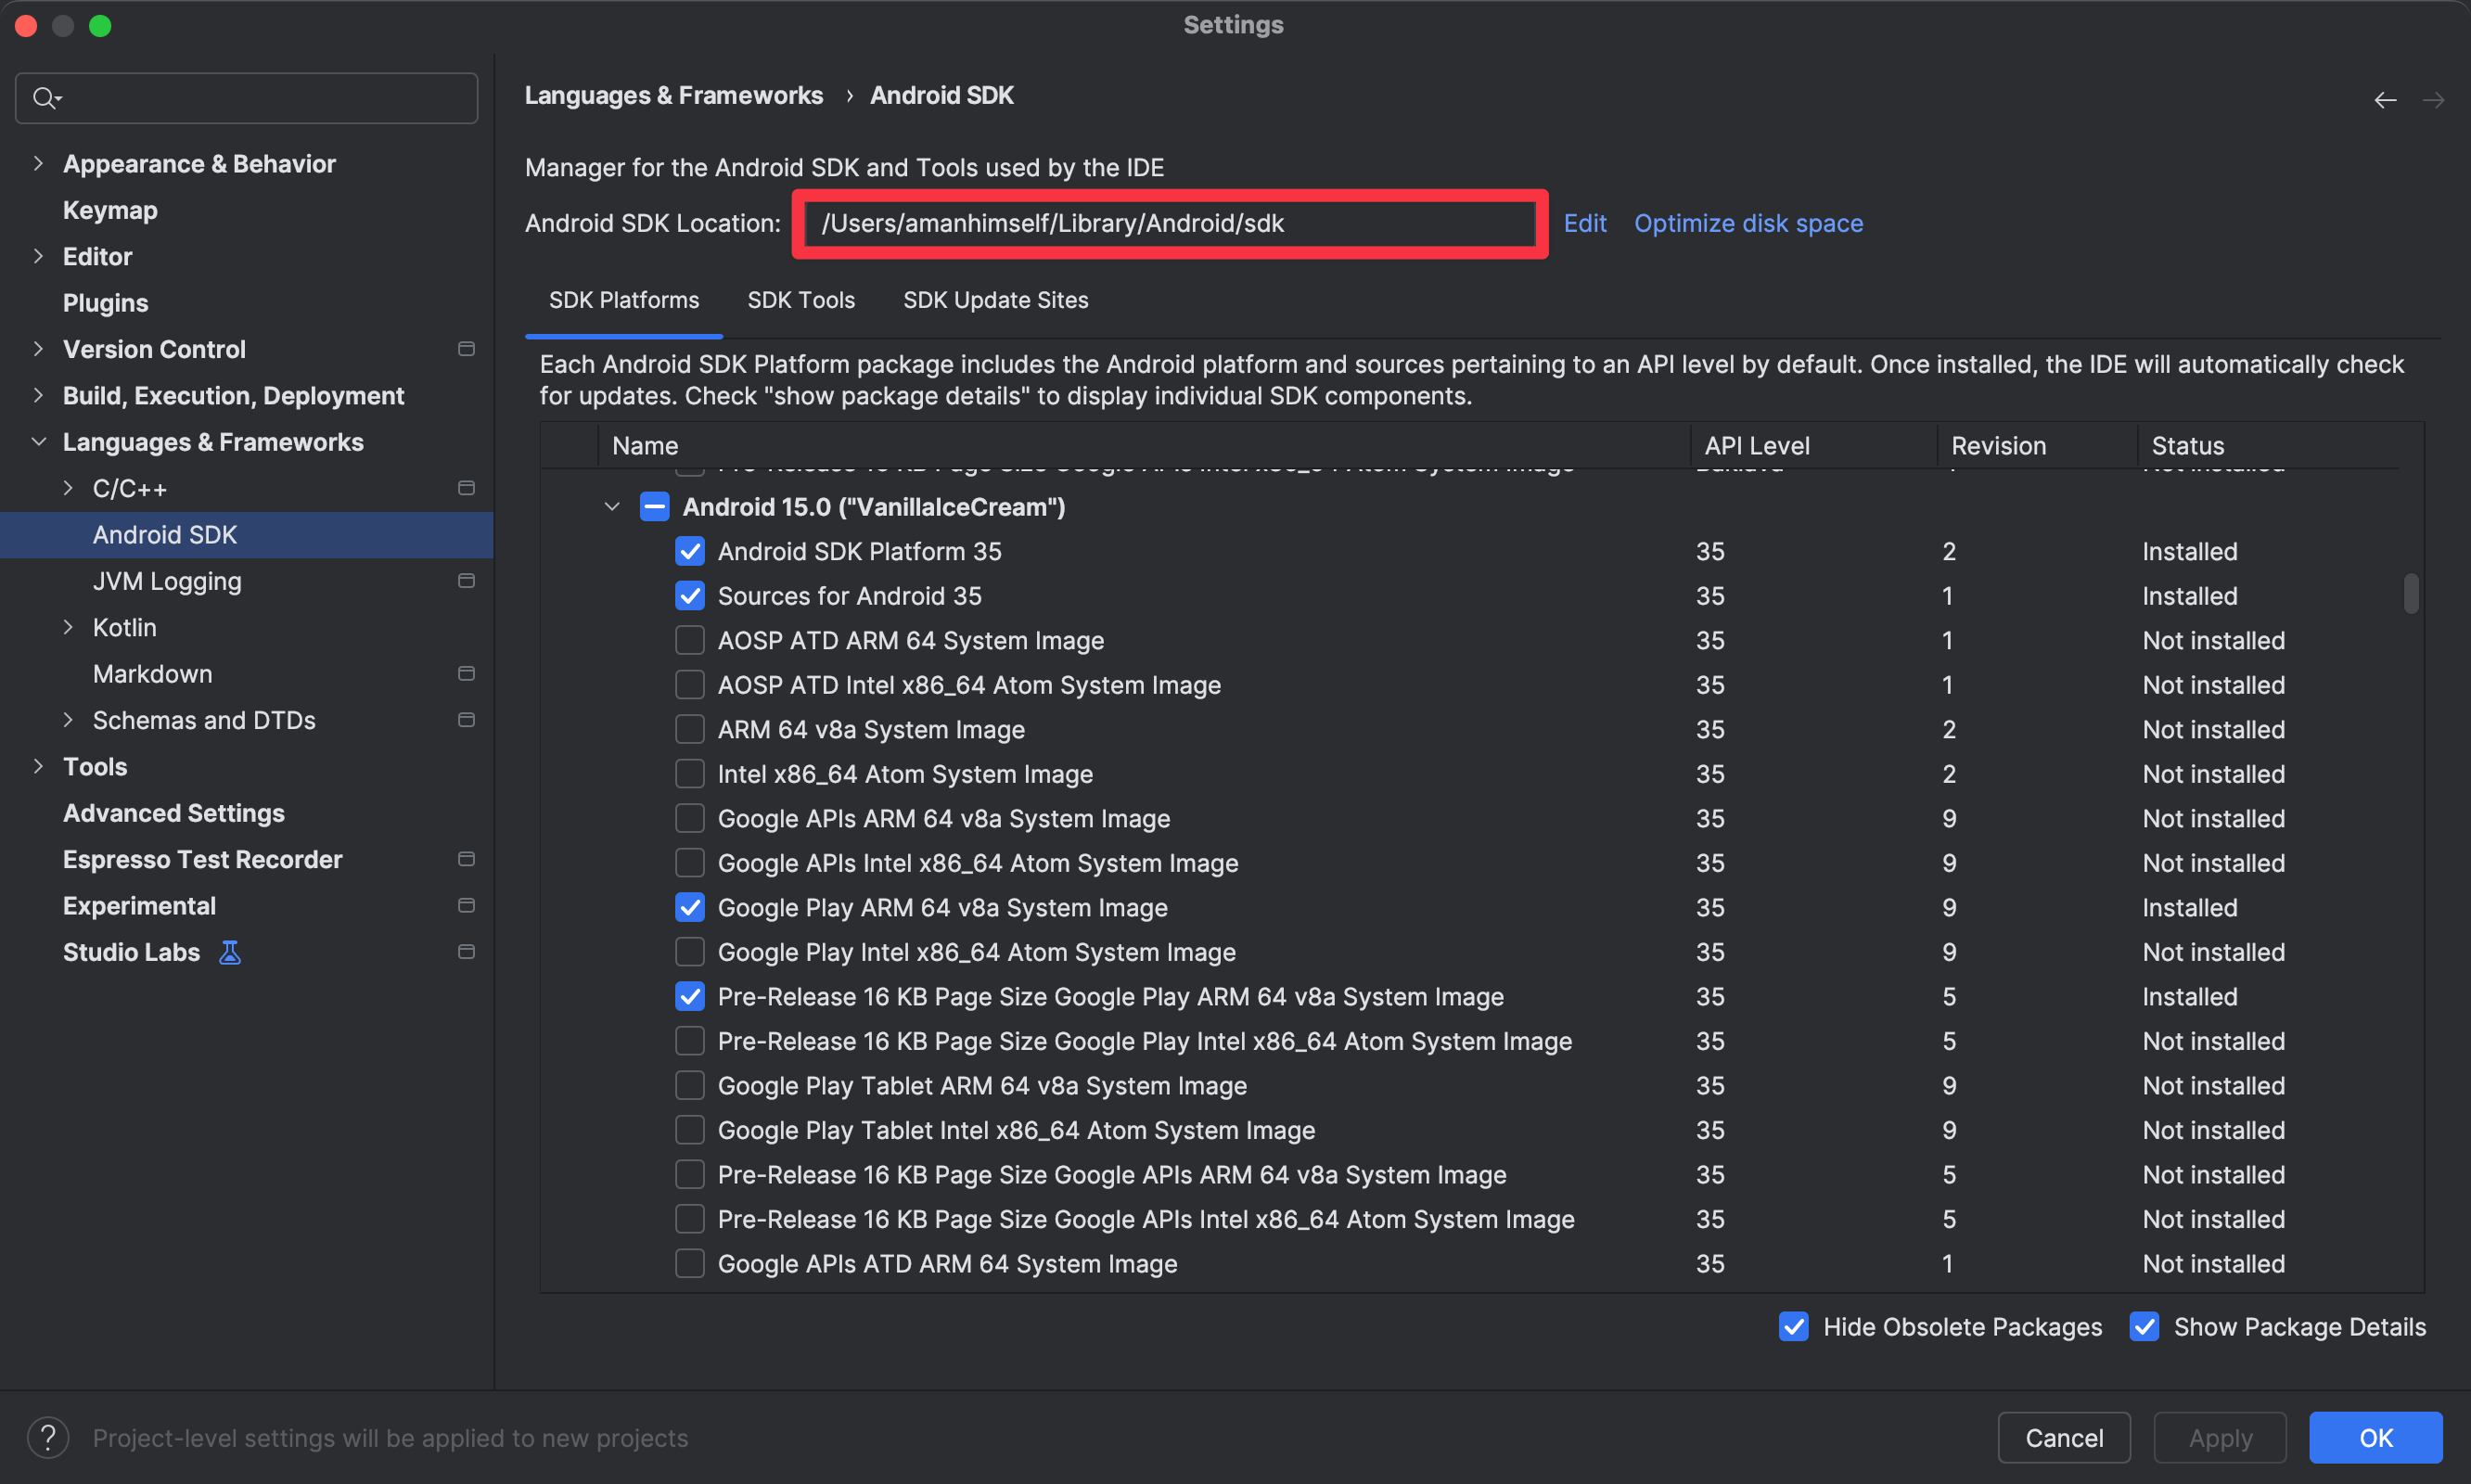This screenshot has width=2471, height=1484.
Task: Click the project settings icon beside Espresso Test Recorder
Action: click(466, 858)
